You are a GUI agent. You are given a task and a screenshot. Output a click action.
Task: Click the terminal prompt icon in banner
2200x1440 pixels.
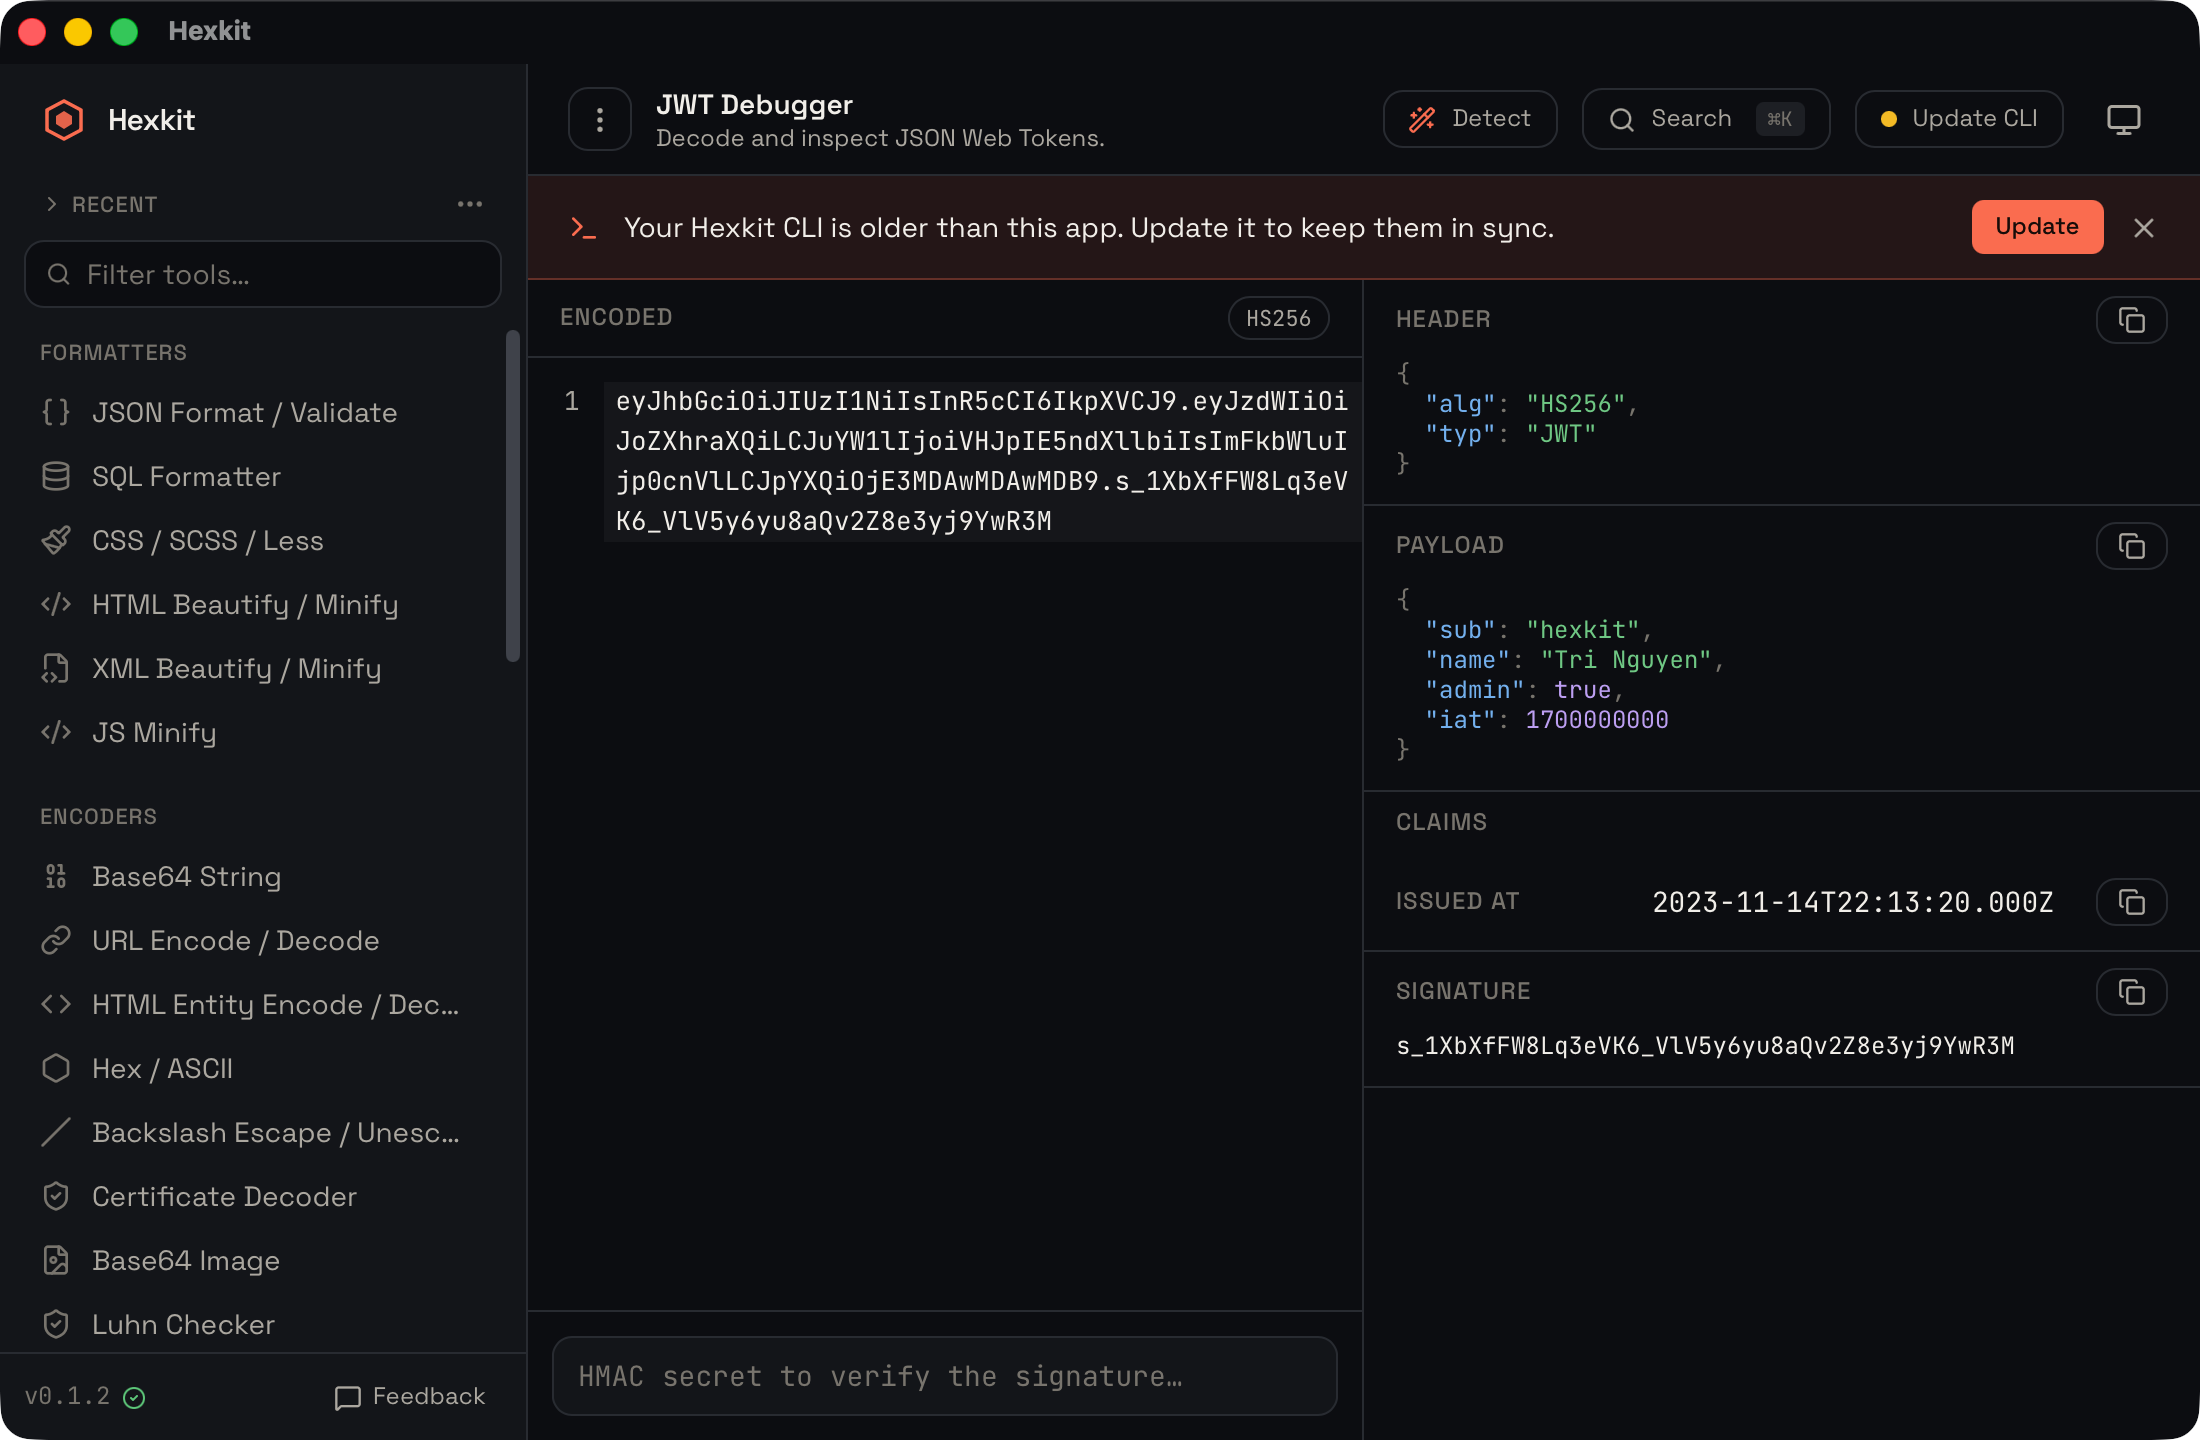(583, 228)
